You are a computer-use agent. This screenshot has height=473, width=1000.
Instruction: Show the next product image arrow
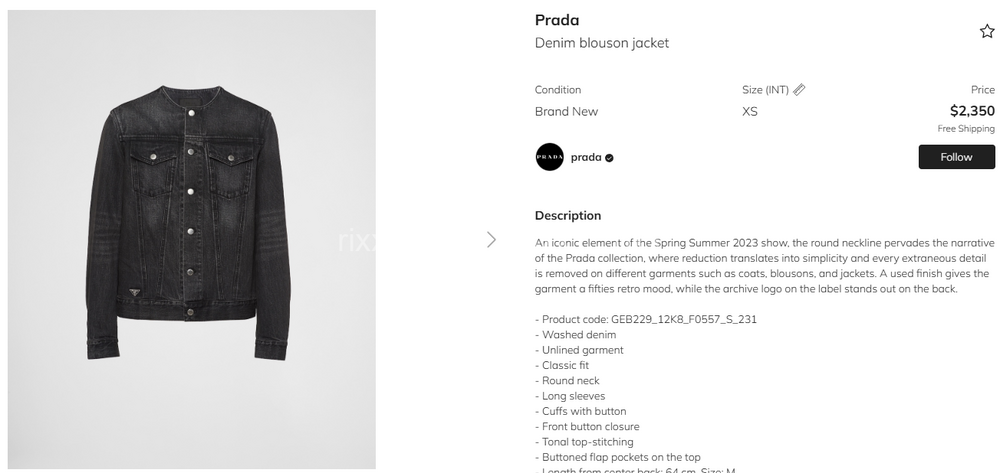pos(491,240)
